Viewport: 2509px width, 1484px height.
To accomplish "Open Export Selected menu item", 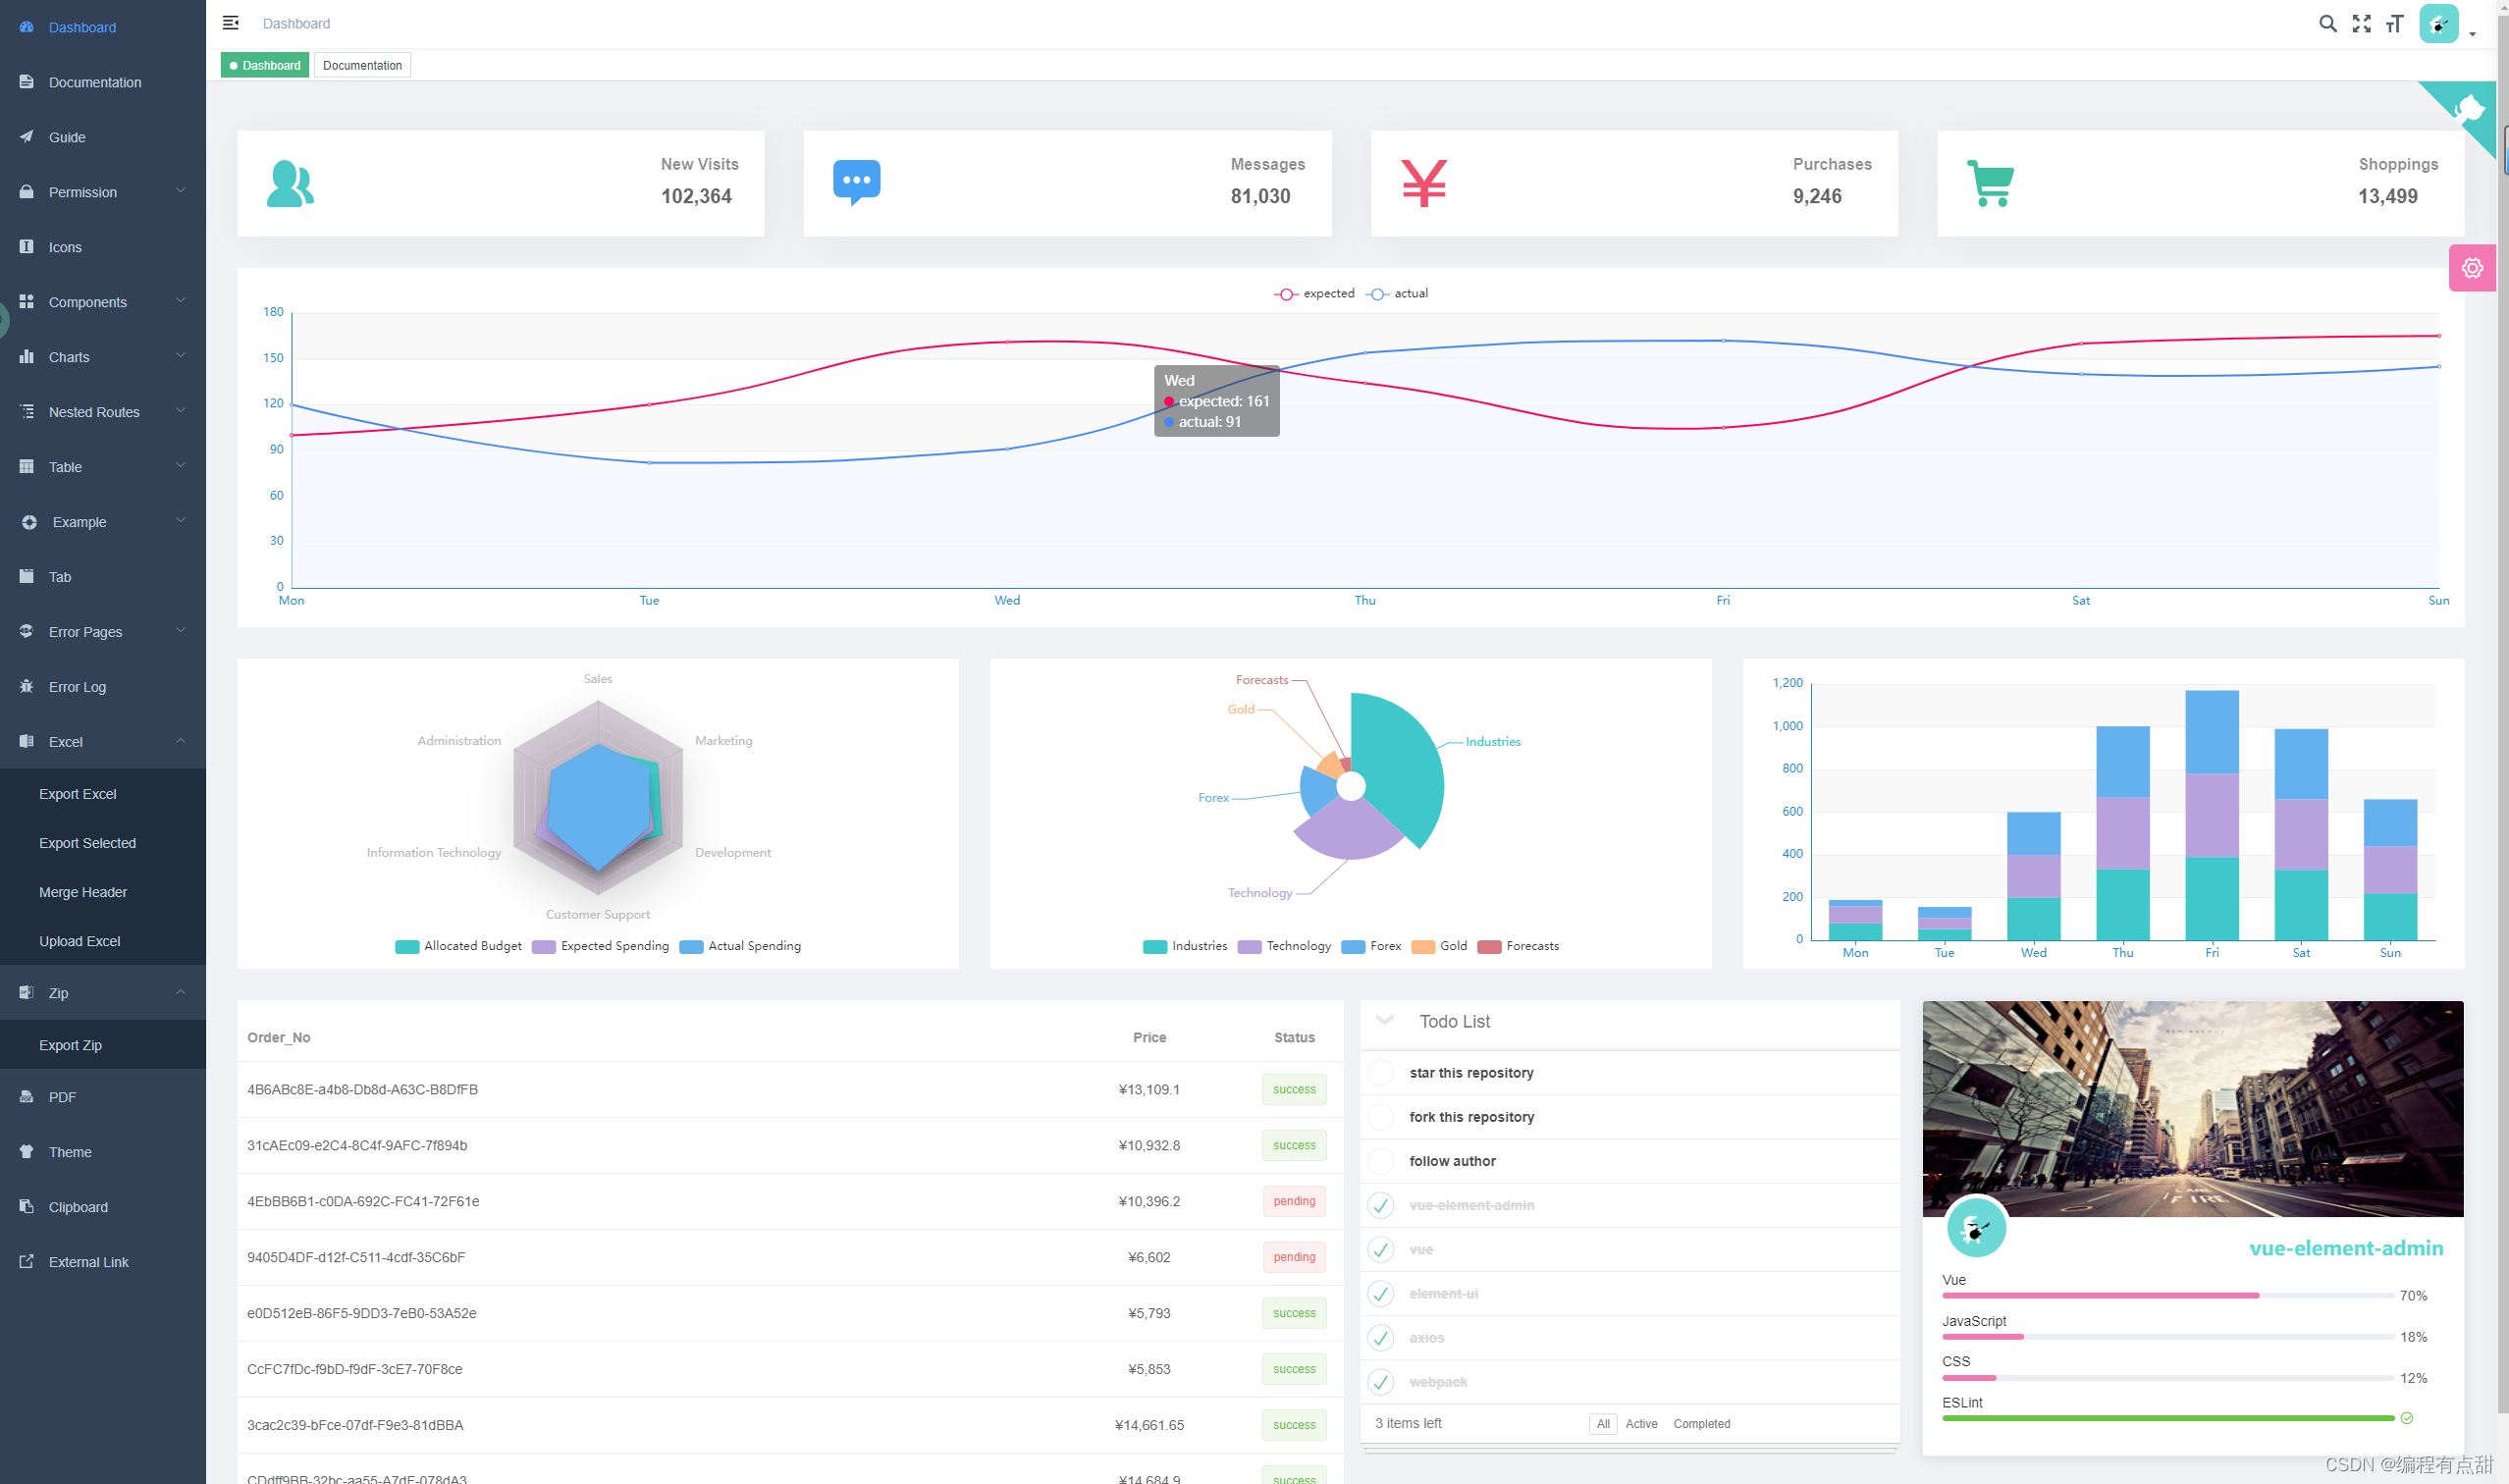I will click(103, 843).
